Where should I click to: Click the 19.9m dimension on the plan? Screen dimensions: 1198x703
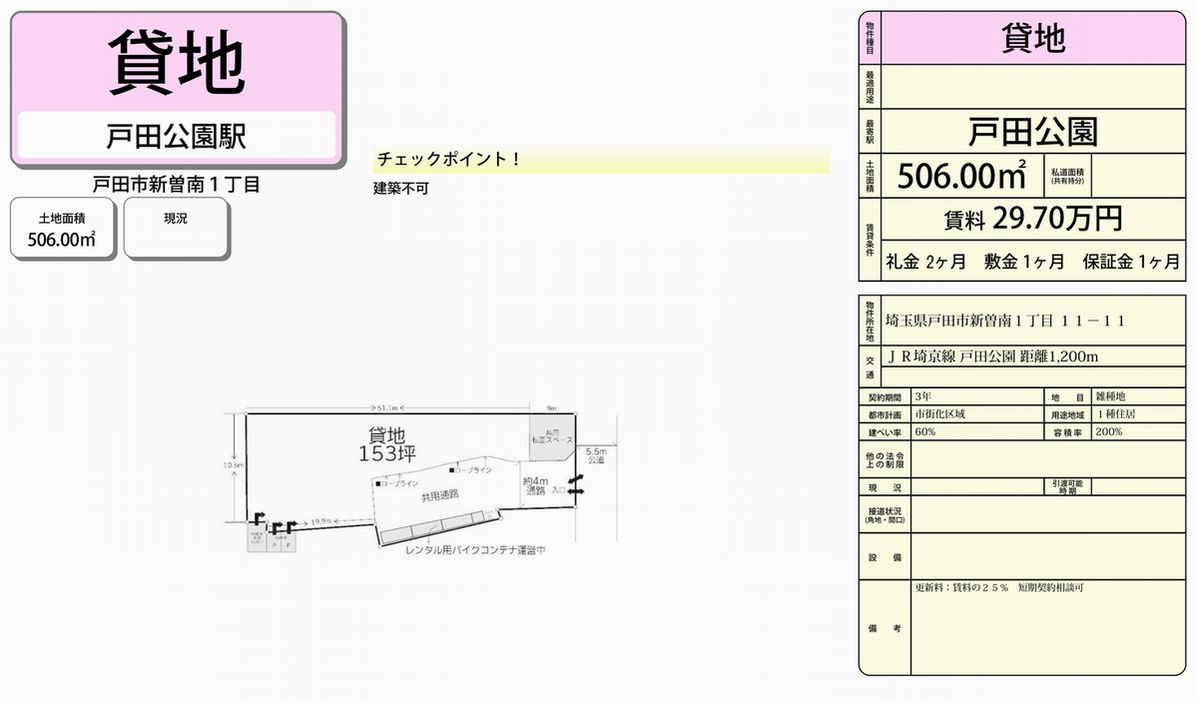click(x=321, y=522)
